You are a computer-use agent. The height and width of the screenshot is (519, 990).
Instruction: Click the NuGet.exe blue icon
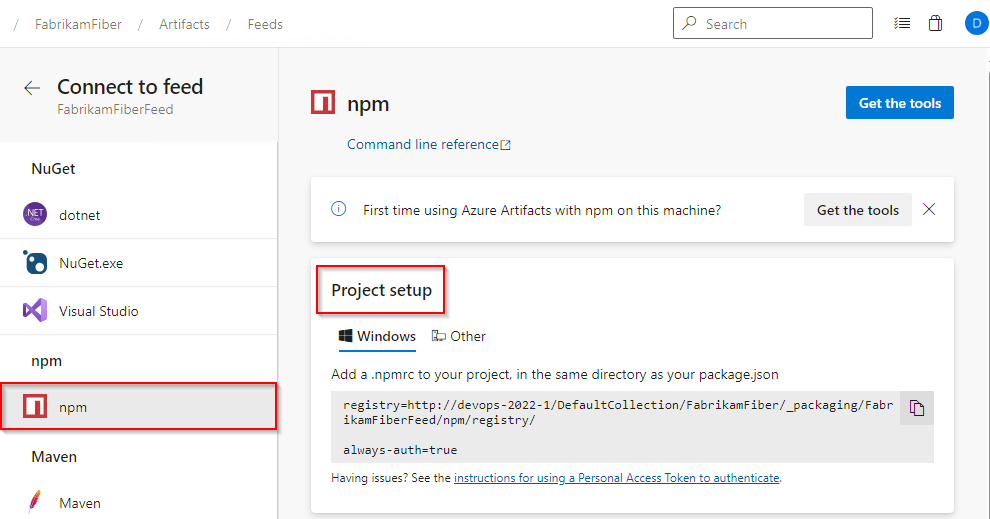[35, 263]
